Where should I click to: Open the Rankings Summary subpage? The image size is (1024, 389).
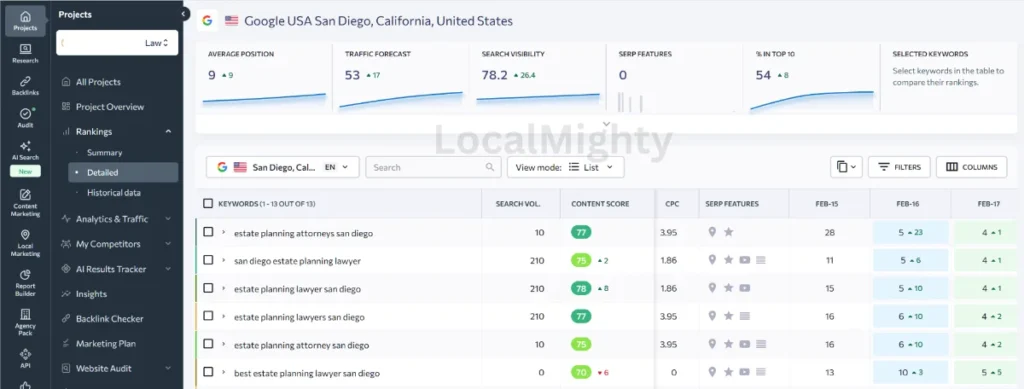point(104,153)
